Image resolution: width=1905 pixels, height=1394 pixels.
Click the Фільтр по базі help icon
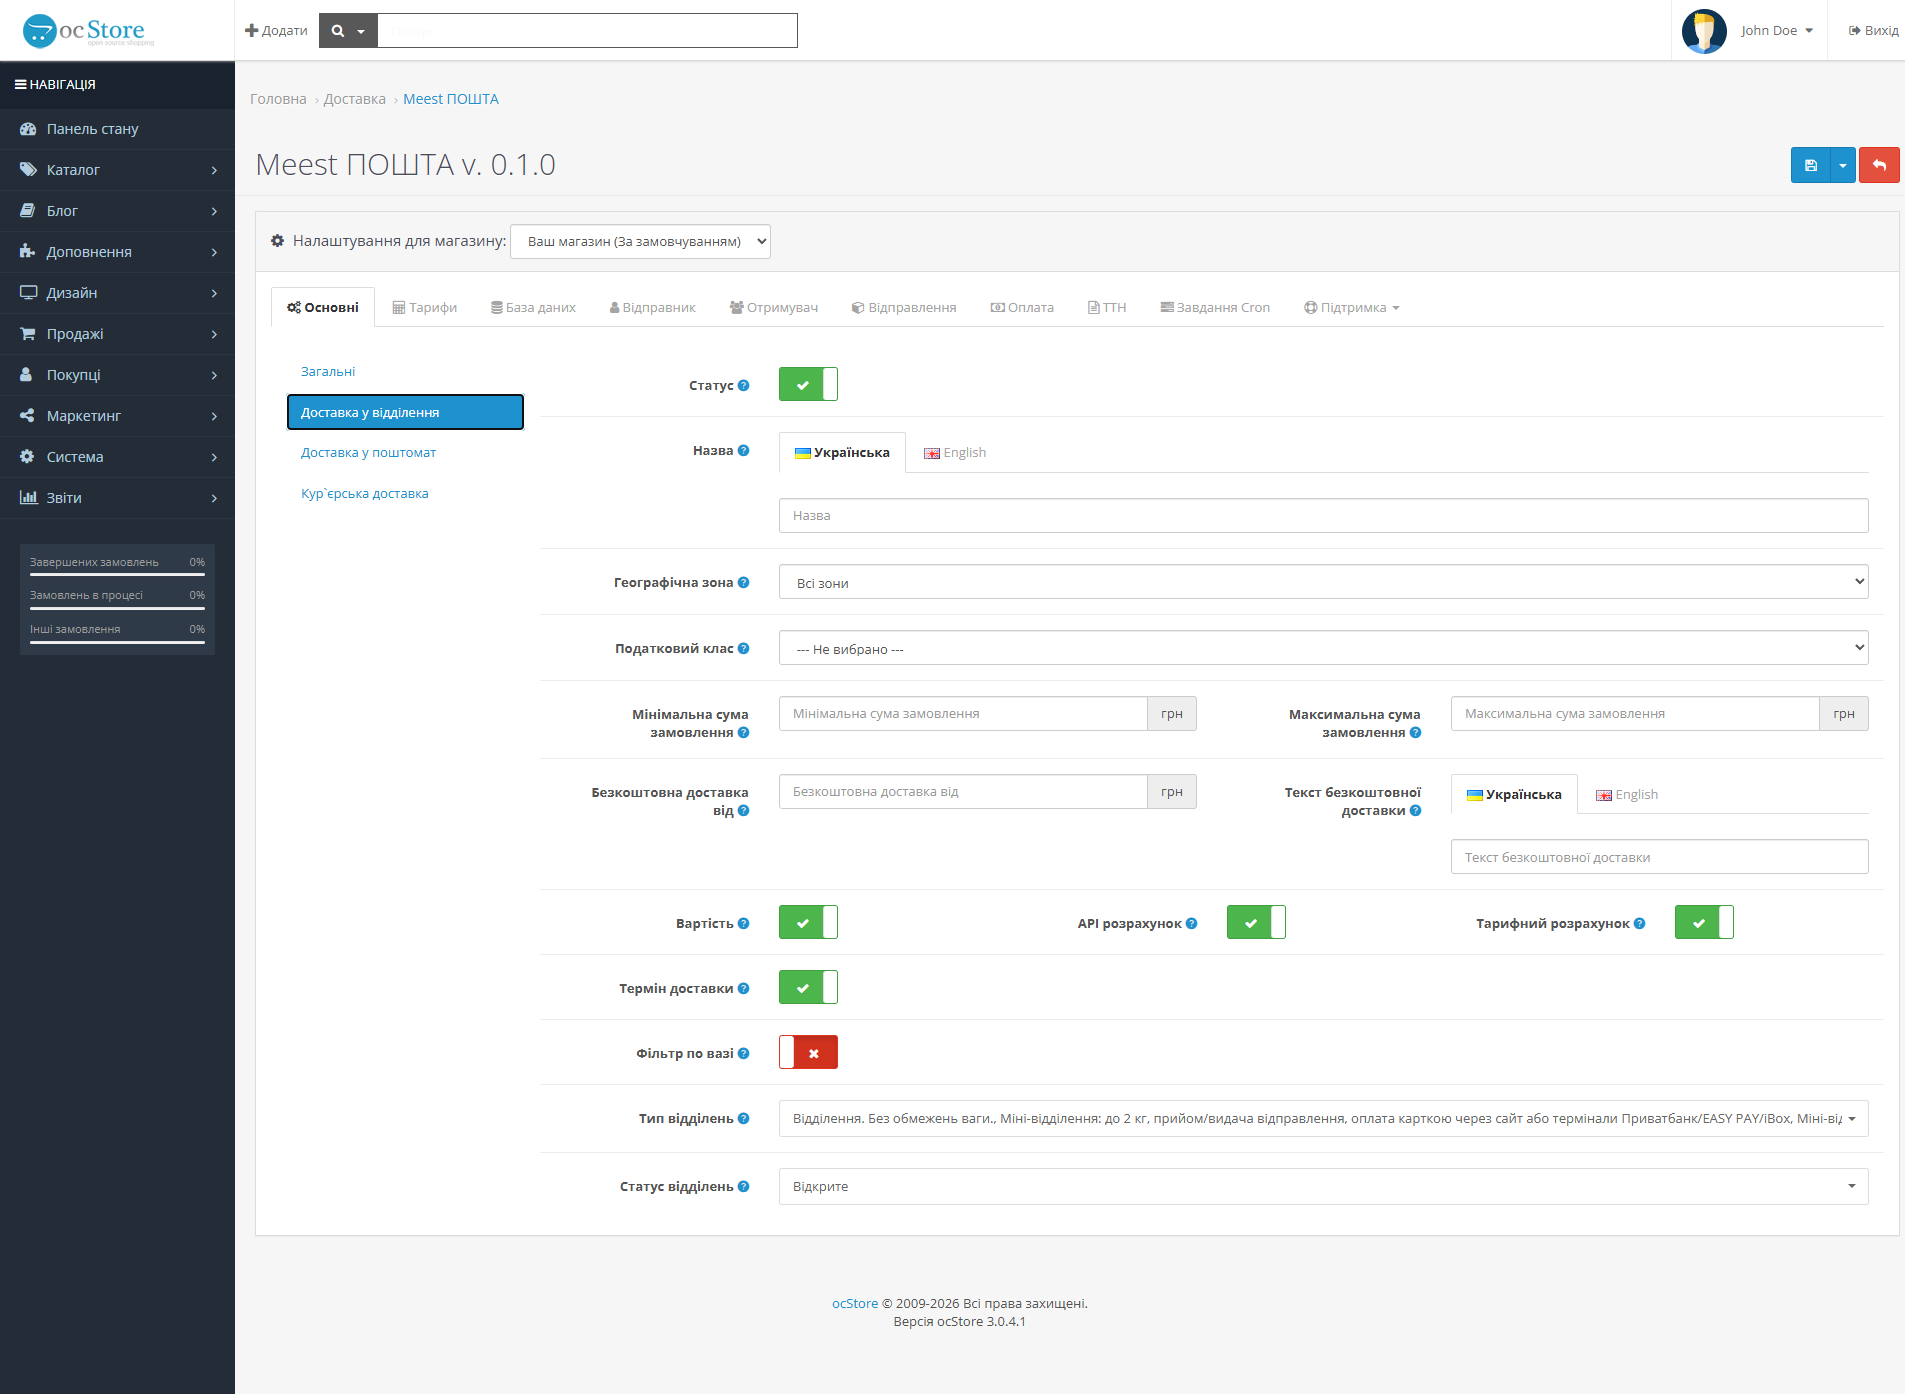coord(743,1053)
